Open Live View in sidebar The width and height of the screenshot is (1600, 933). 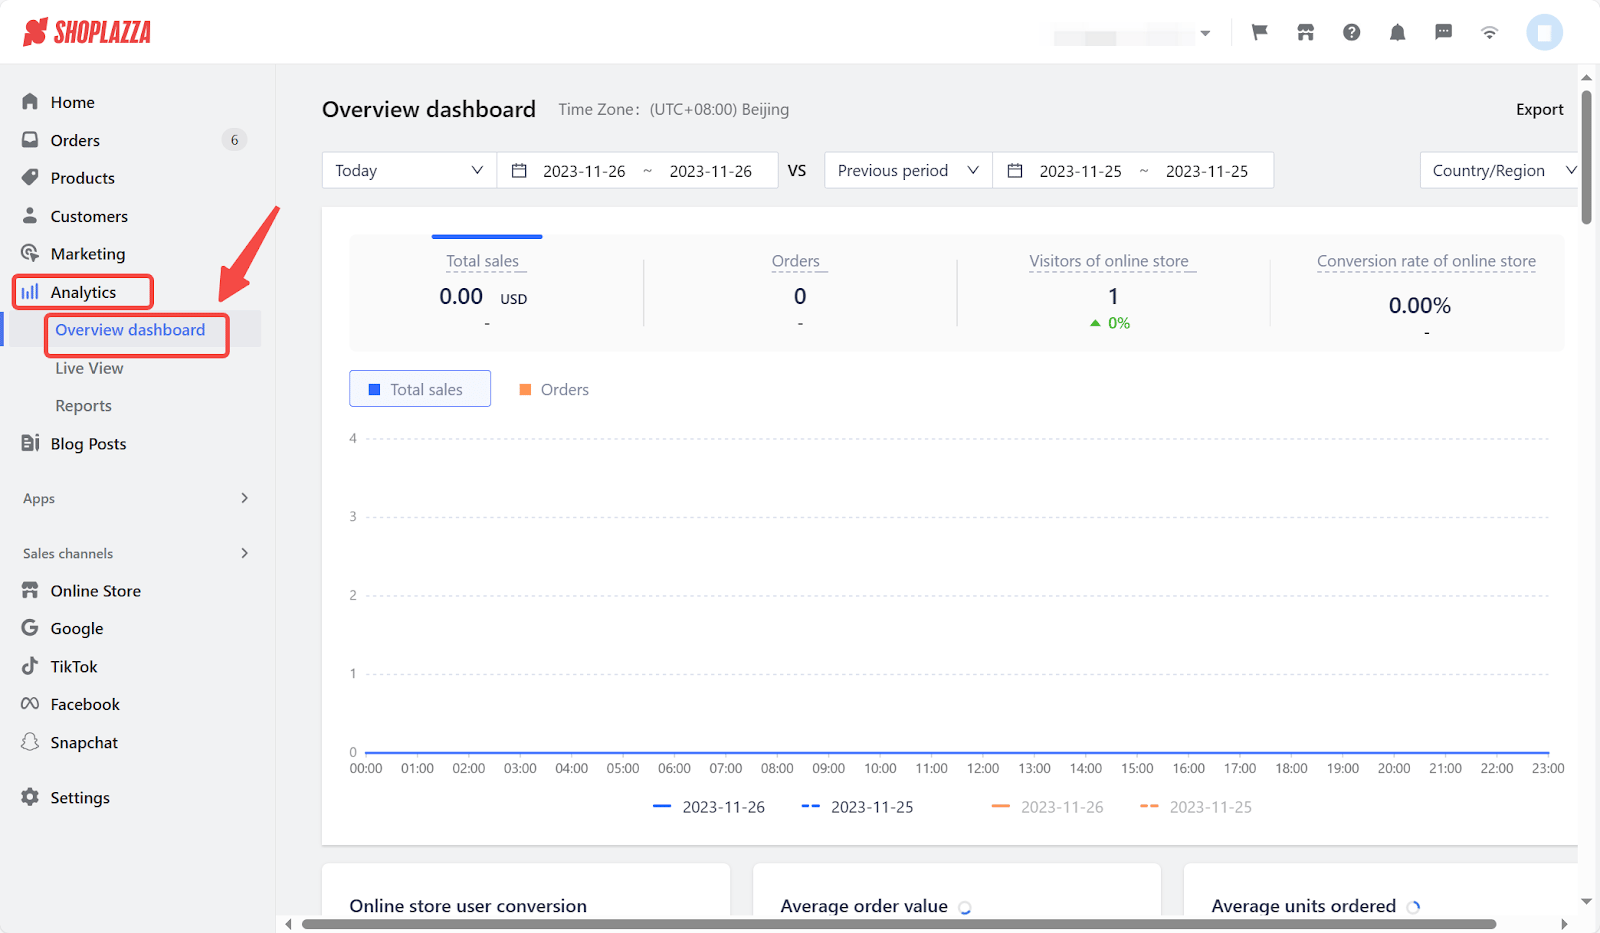[x=89, y=368]
